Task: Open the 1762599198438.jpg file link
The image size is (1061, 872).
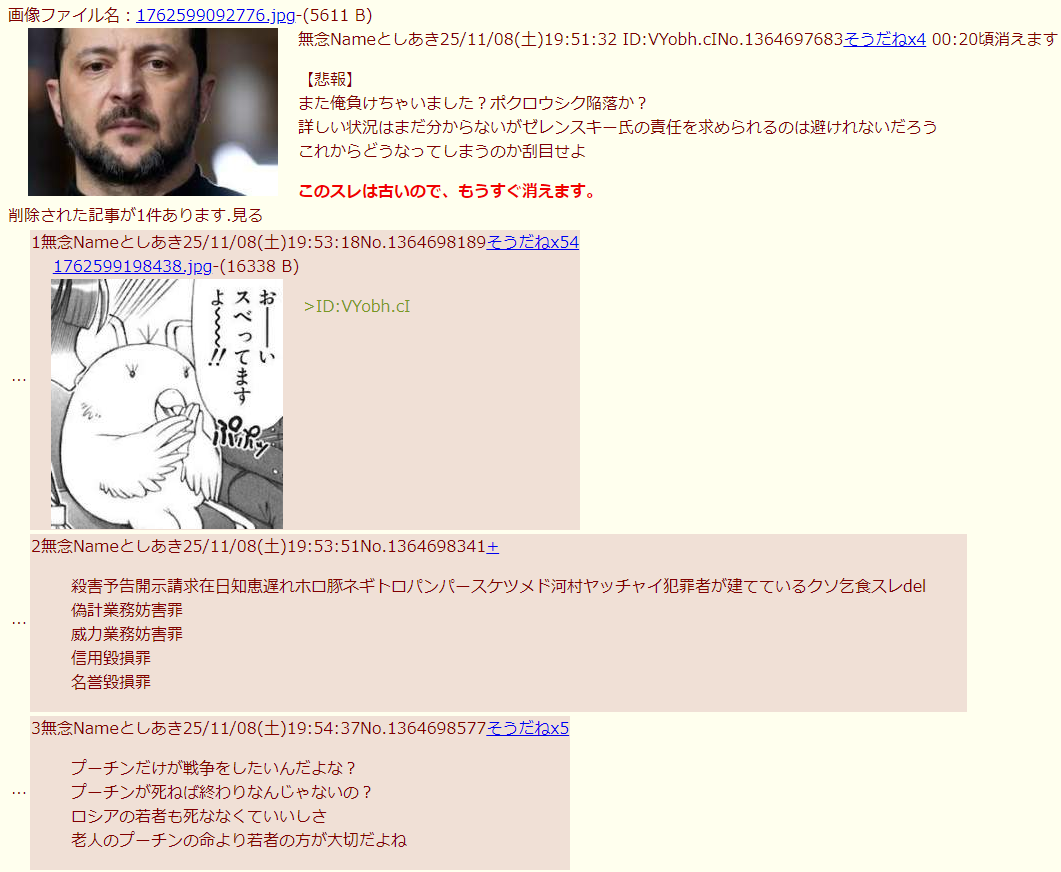Action: coord(133,266)
